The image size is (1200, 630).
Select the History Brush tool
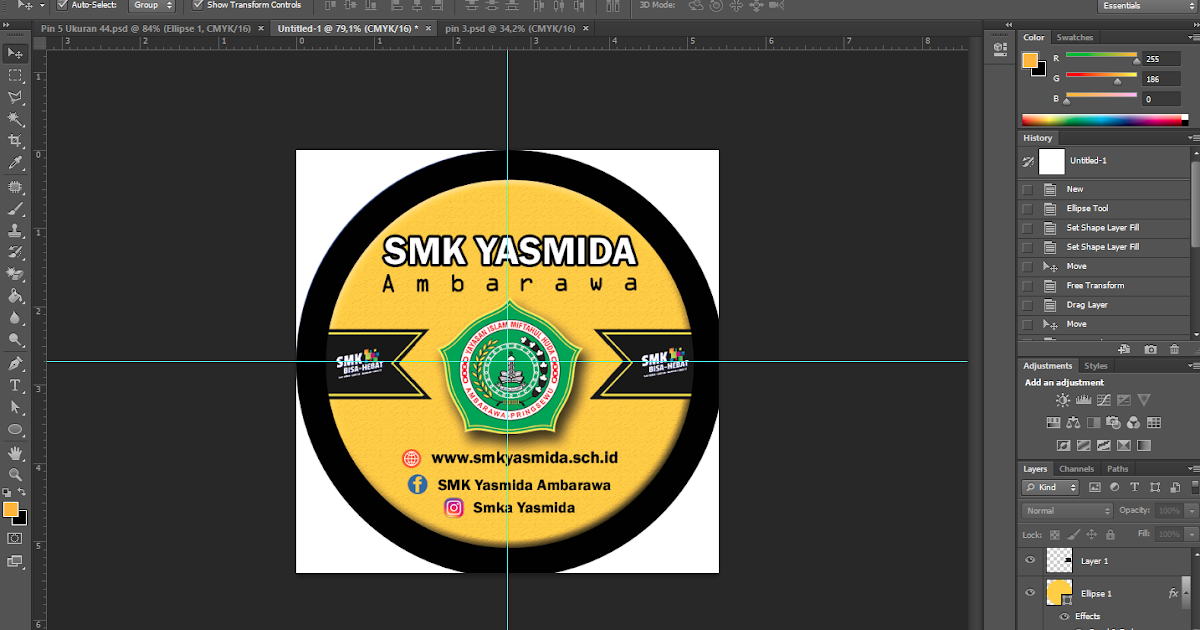pos(15,253)
